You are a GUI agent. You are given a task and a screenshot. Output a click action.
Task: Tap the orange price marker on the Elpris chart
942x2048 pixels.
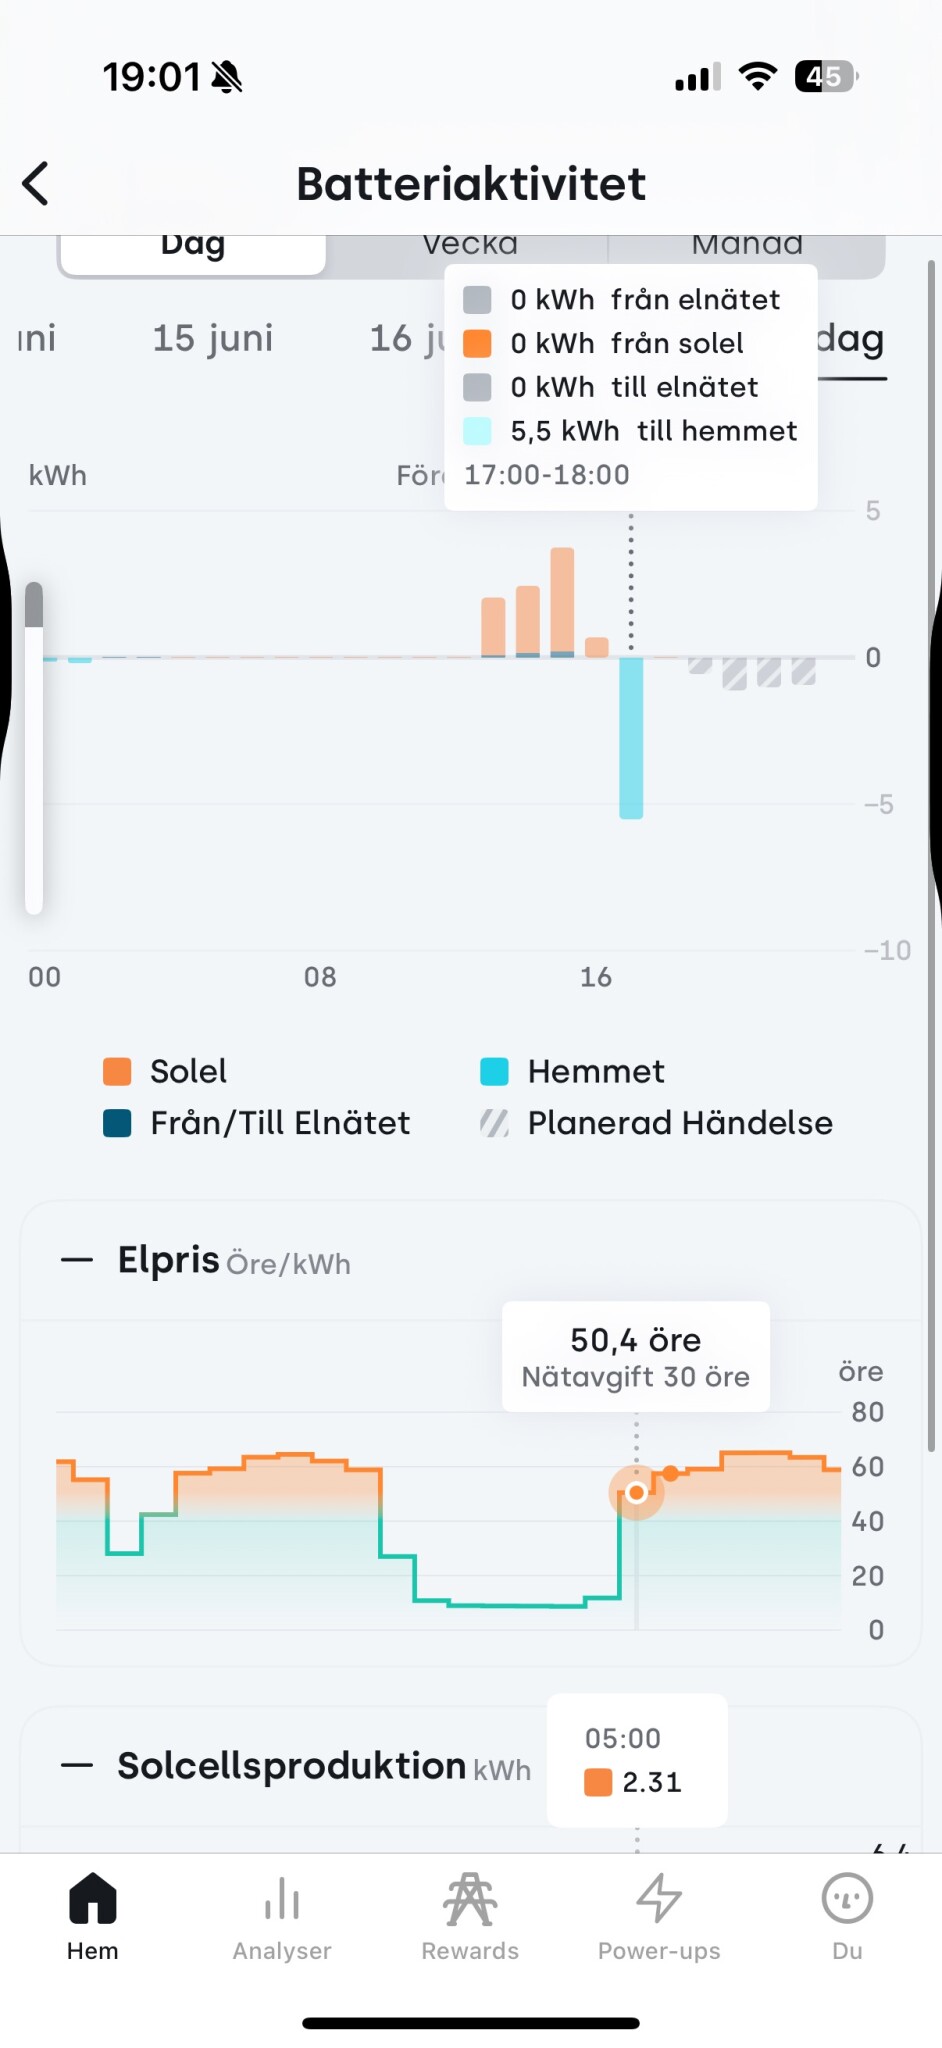636,1493
